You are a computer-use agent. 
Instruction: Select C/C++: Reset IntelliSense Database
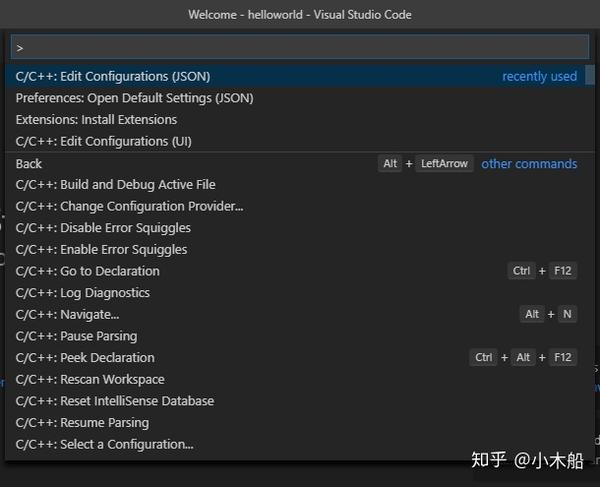[x=295, y=401]
